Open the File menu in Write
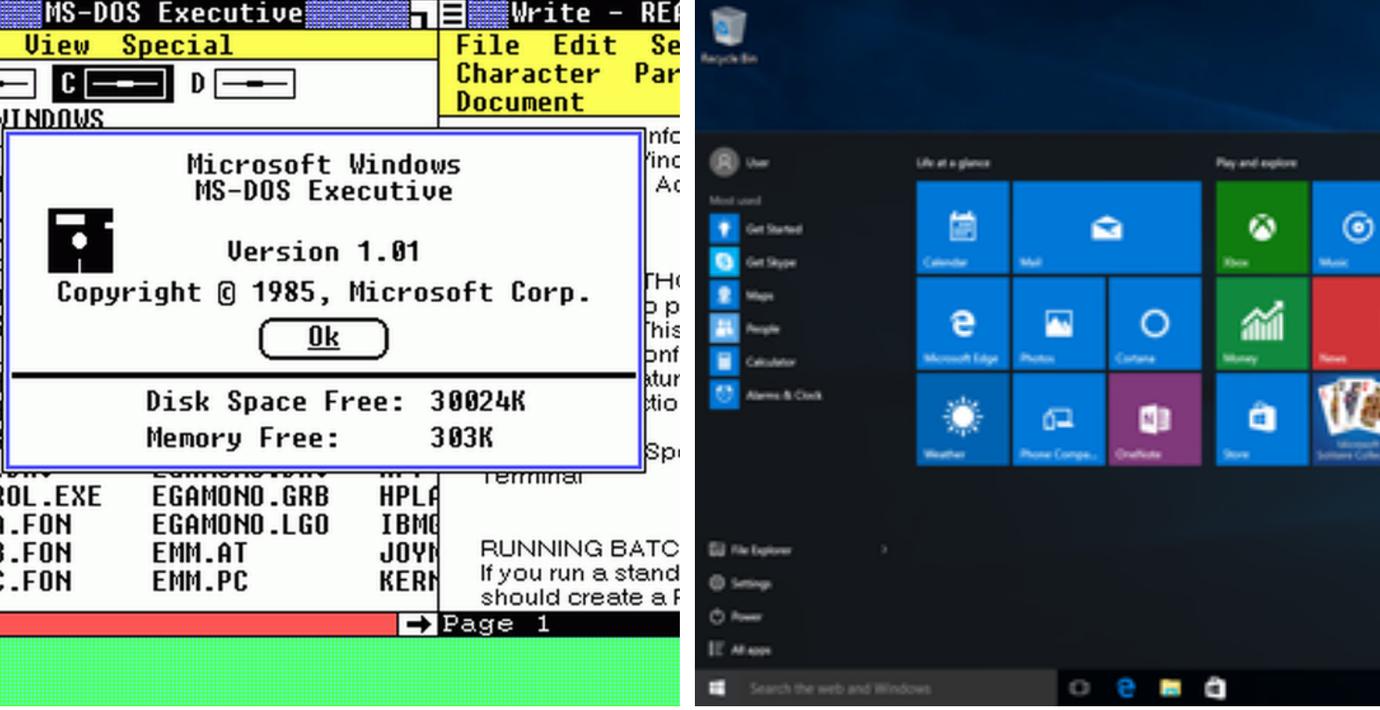The image size is (1380, 710). point(487,45)
